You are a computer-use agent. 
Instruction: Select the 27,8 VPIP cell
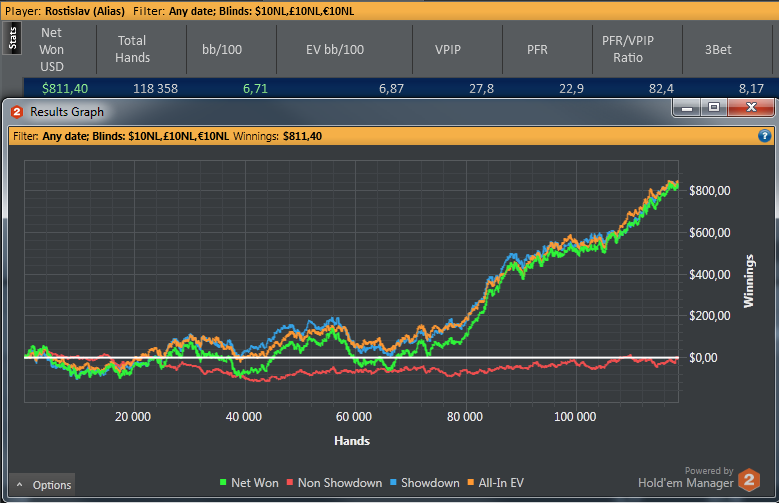click(481, 88)
